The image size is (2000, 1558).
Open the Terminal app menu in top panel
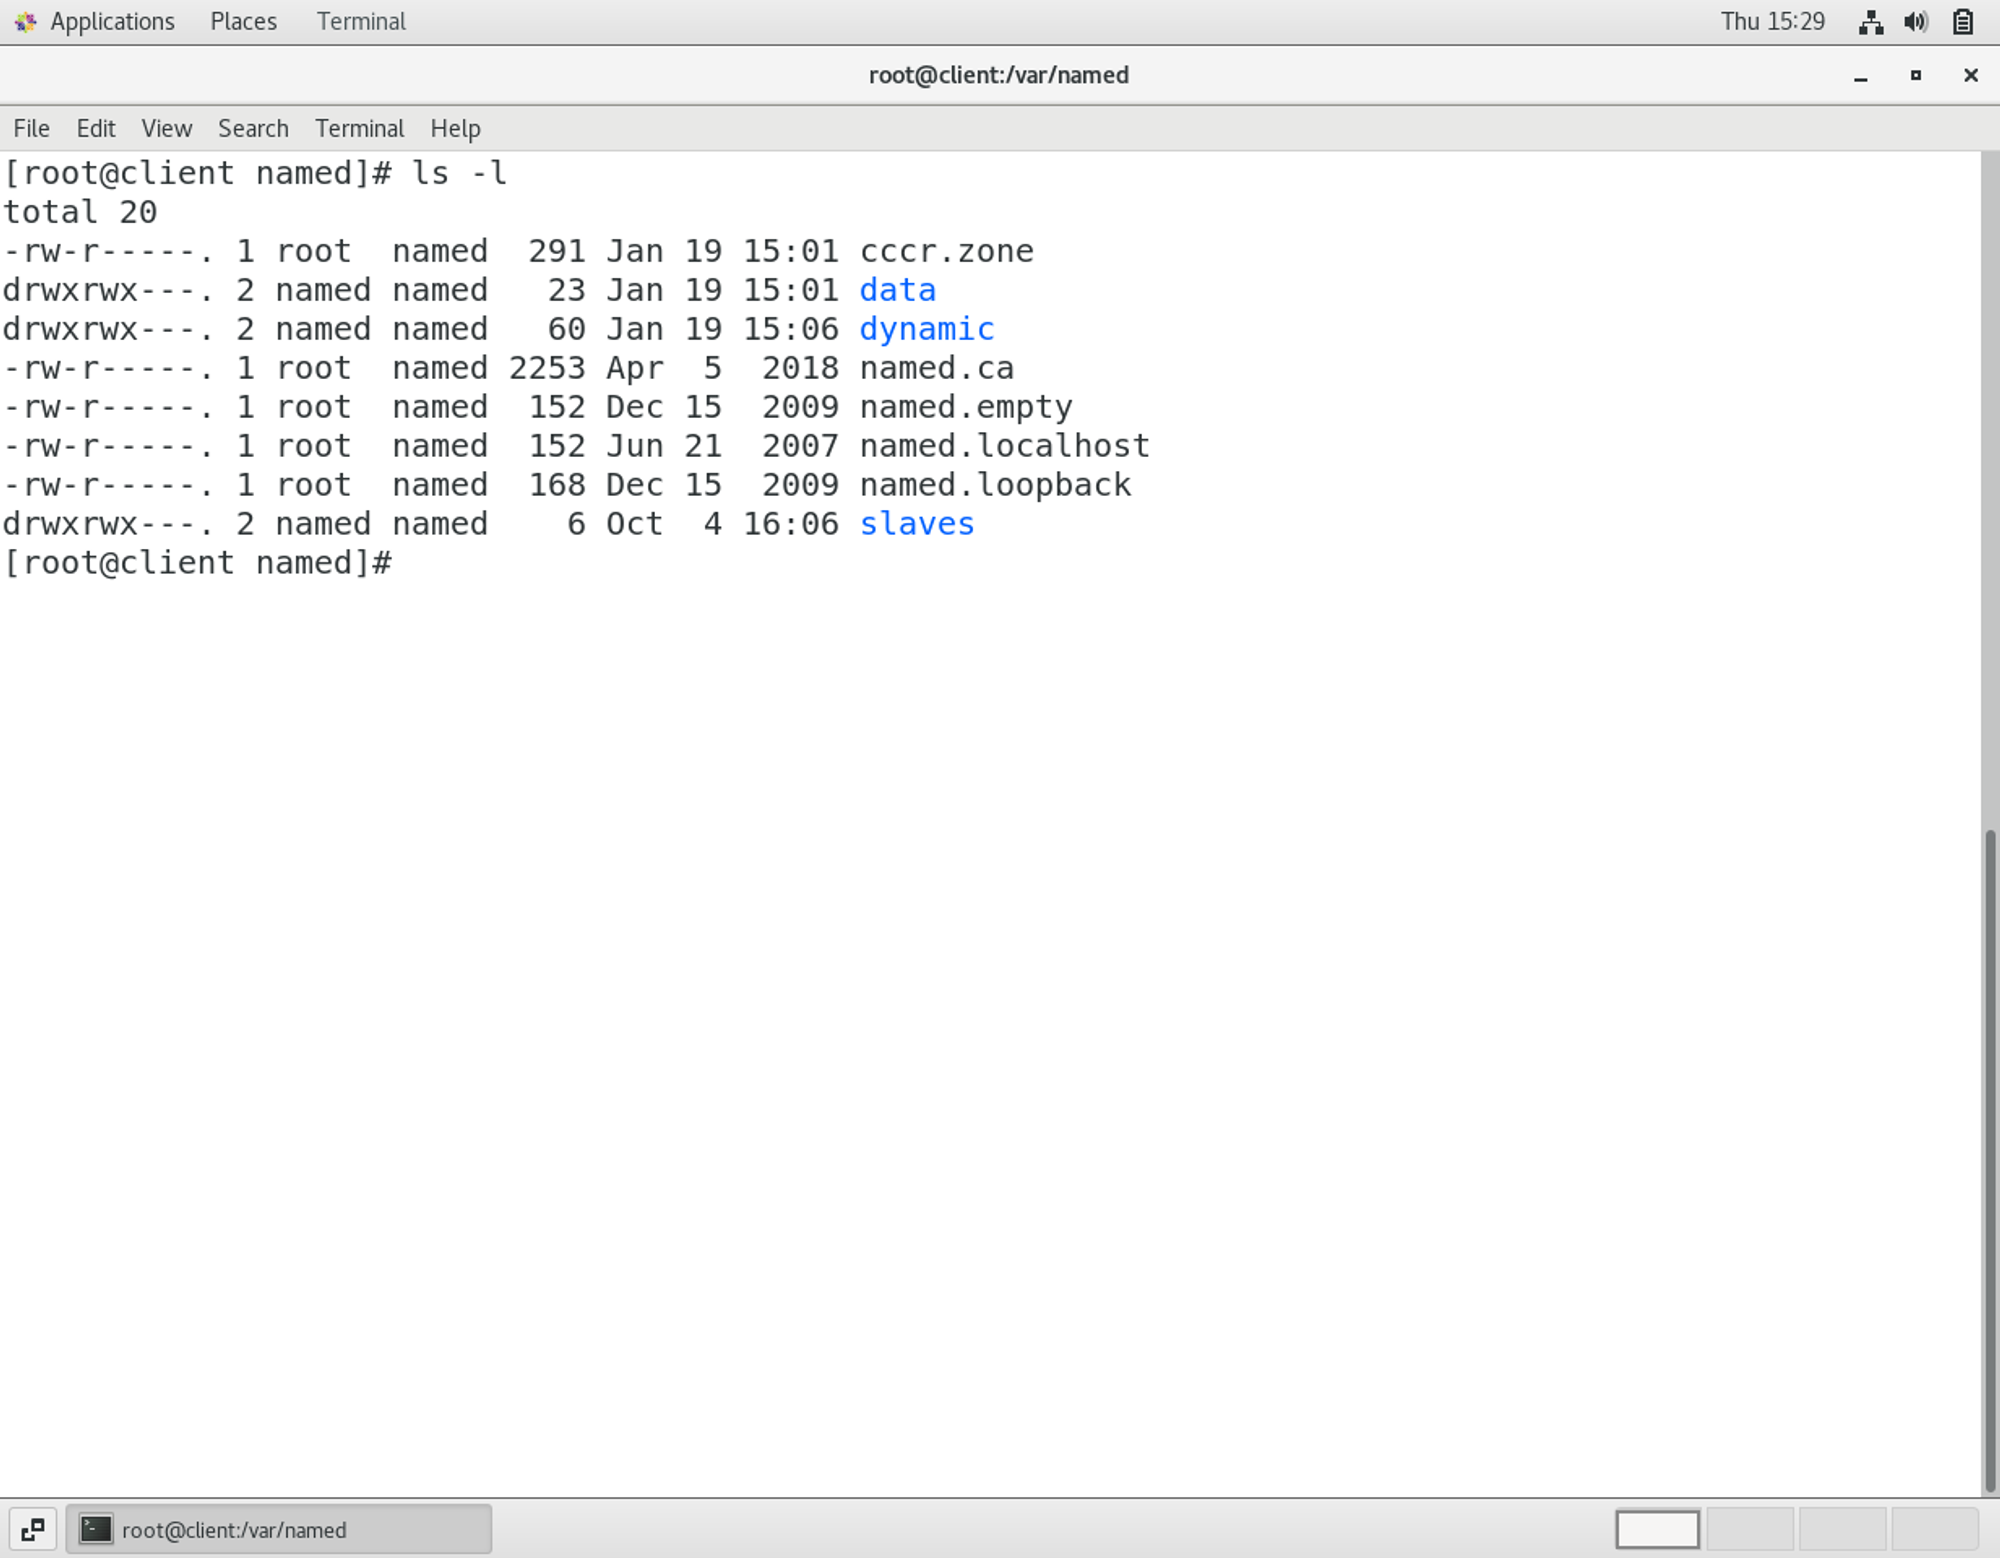click(361, 22)
